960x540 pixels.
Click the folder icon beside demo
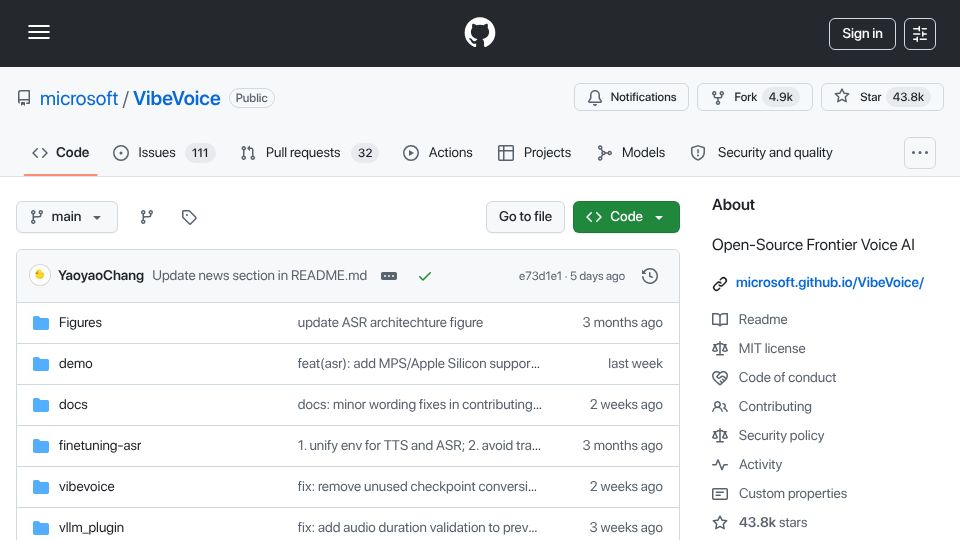pos(41,364)
